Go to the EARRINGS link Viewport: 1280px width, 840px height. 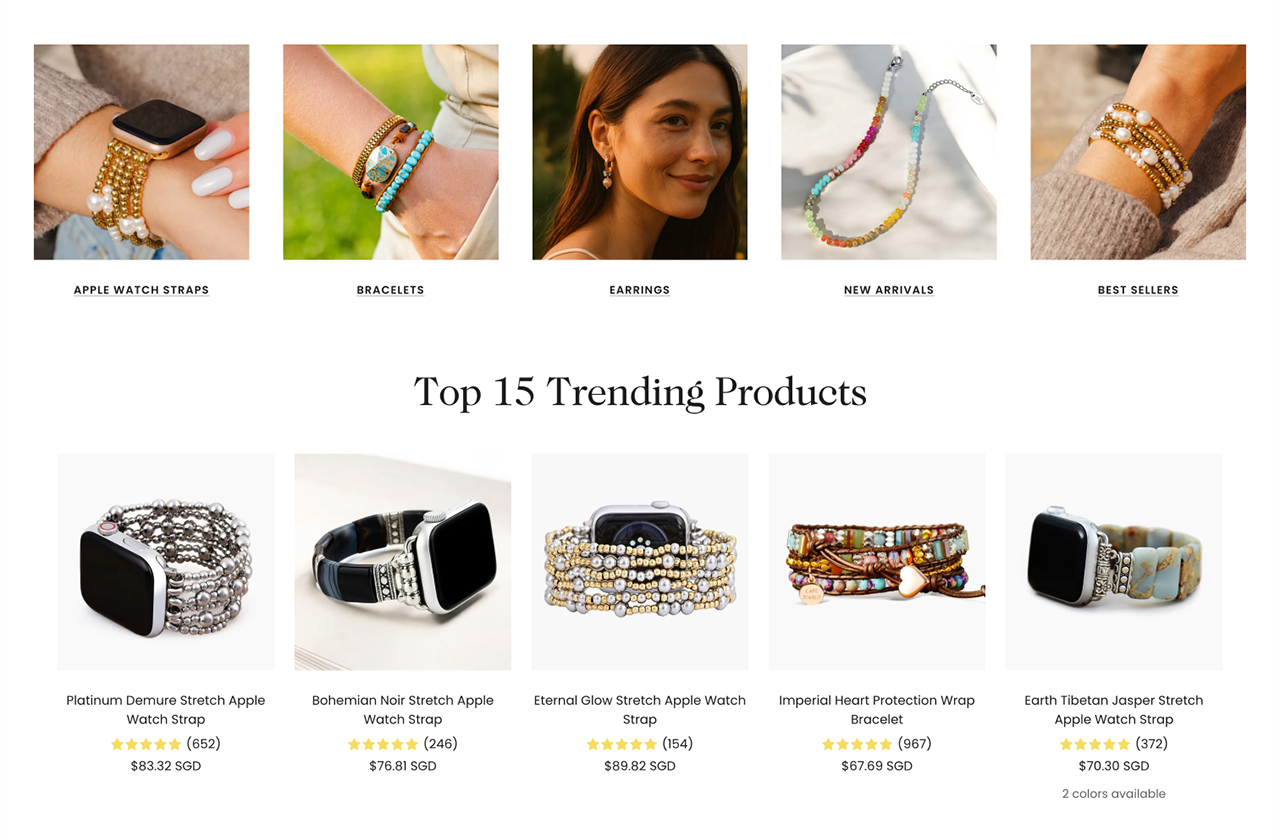pyautogui.click(x=640, y=290)
